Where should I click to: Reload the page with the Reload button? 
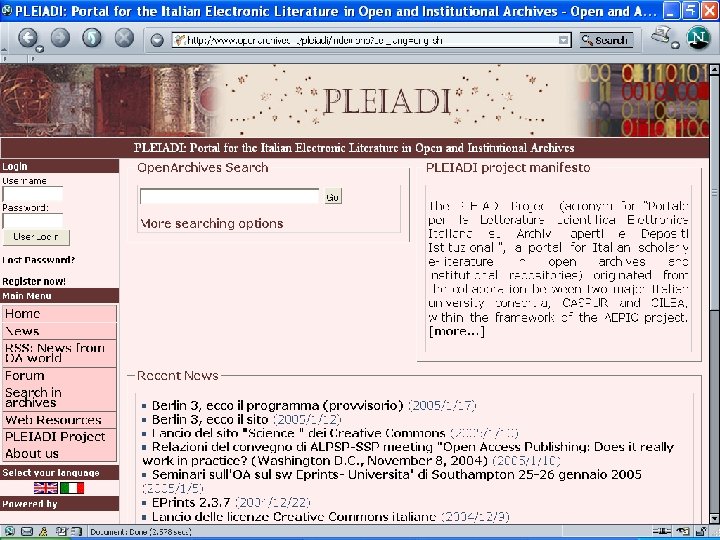(92, 38)
